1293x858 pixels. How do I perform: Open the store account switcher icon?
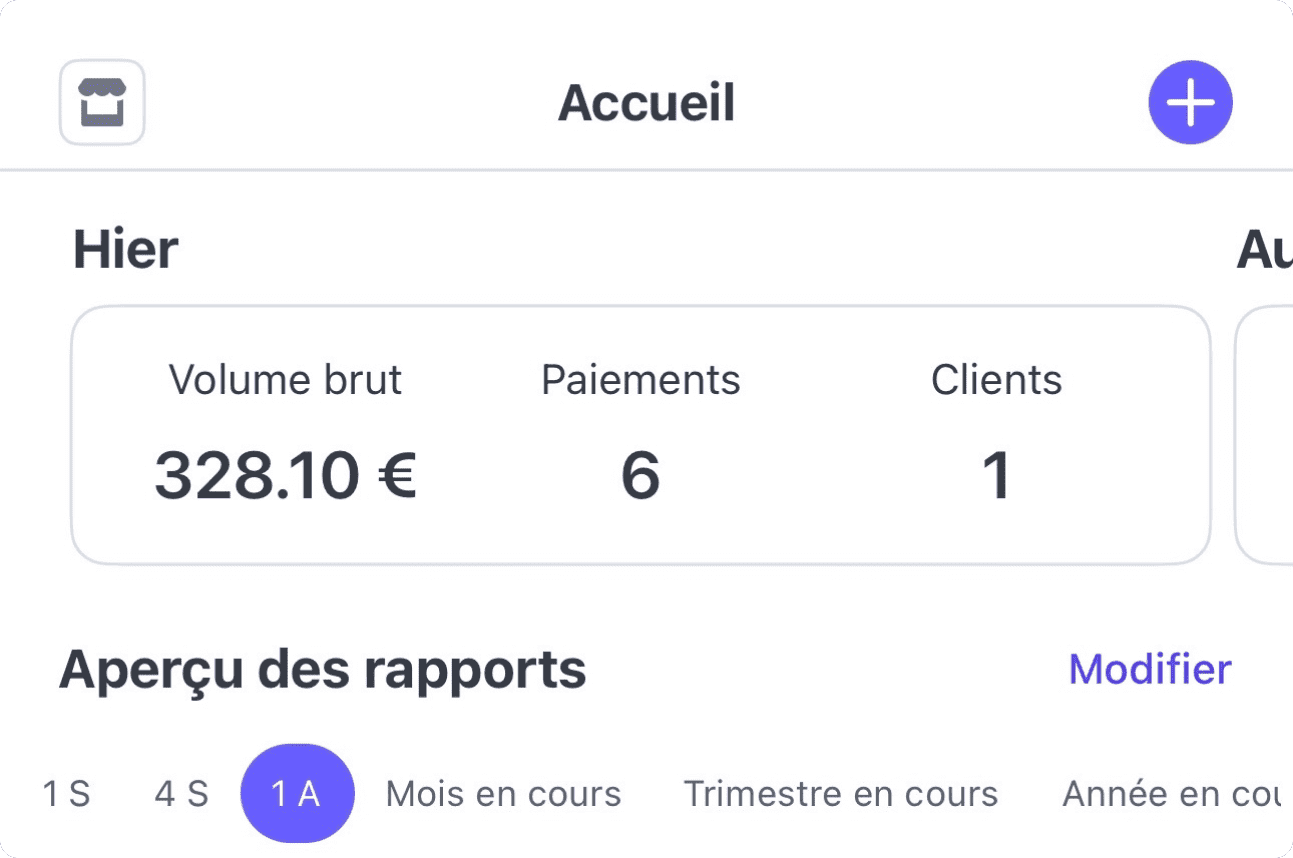pos(102,102)
